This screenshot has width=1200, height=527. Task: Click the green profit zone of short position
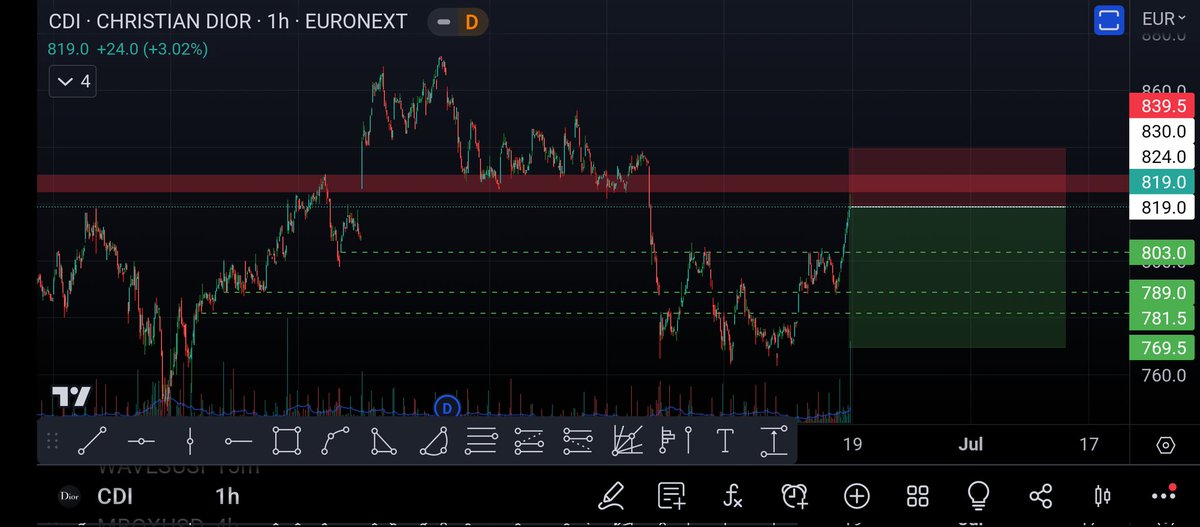pyautogui.click(x=957, y=277)
